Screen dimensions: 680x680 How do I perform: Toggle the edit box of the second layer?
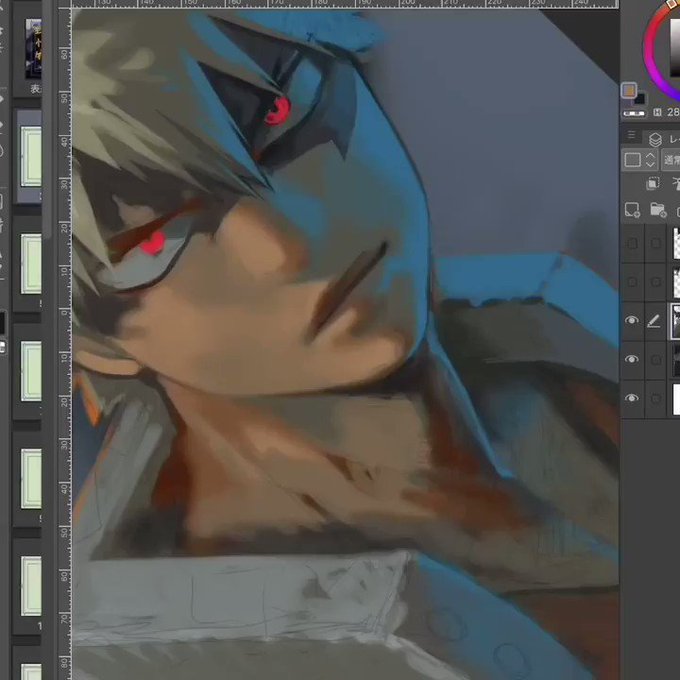(656, 282)
